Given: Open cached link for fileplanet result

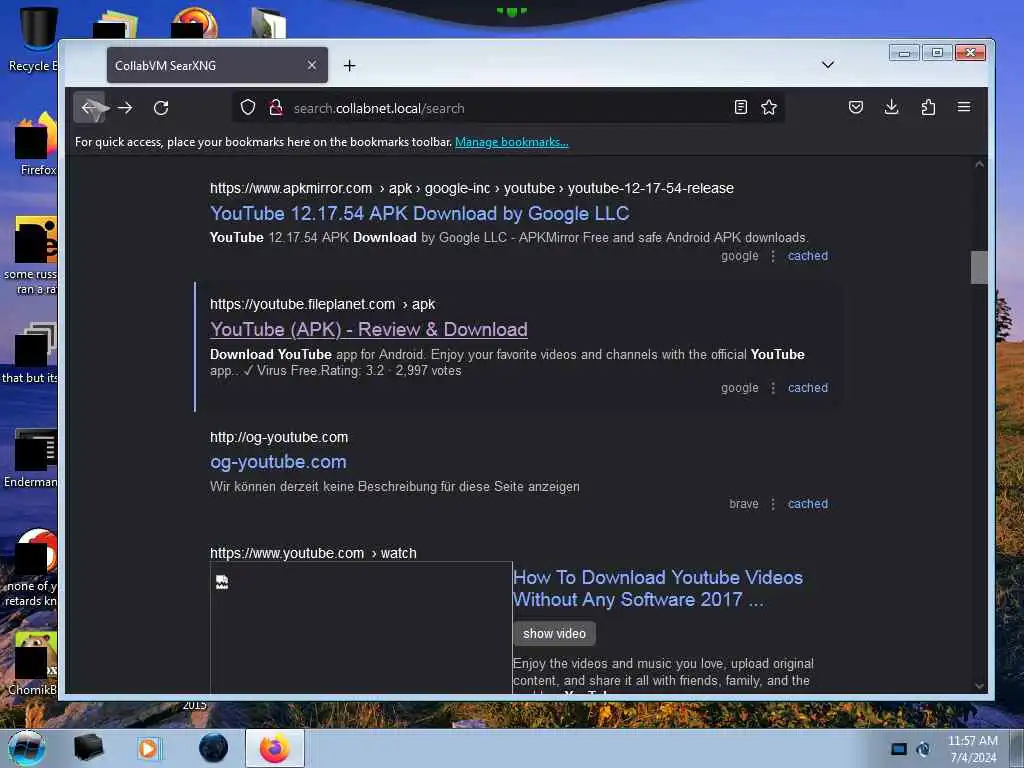Looking at the screenshot, I should click(807, 388).
